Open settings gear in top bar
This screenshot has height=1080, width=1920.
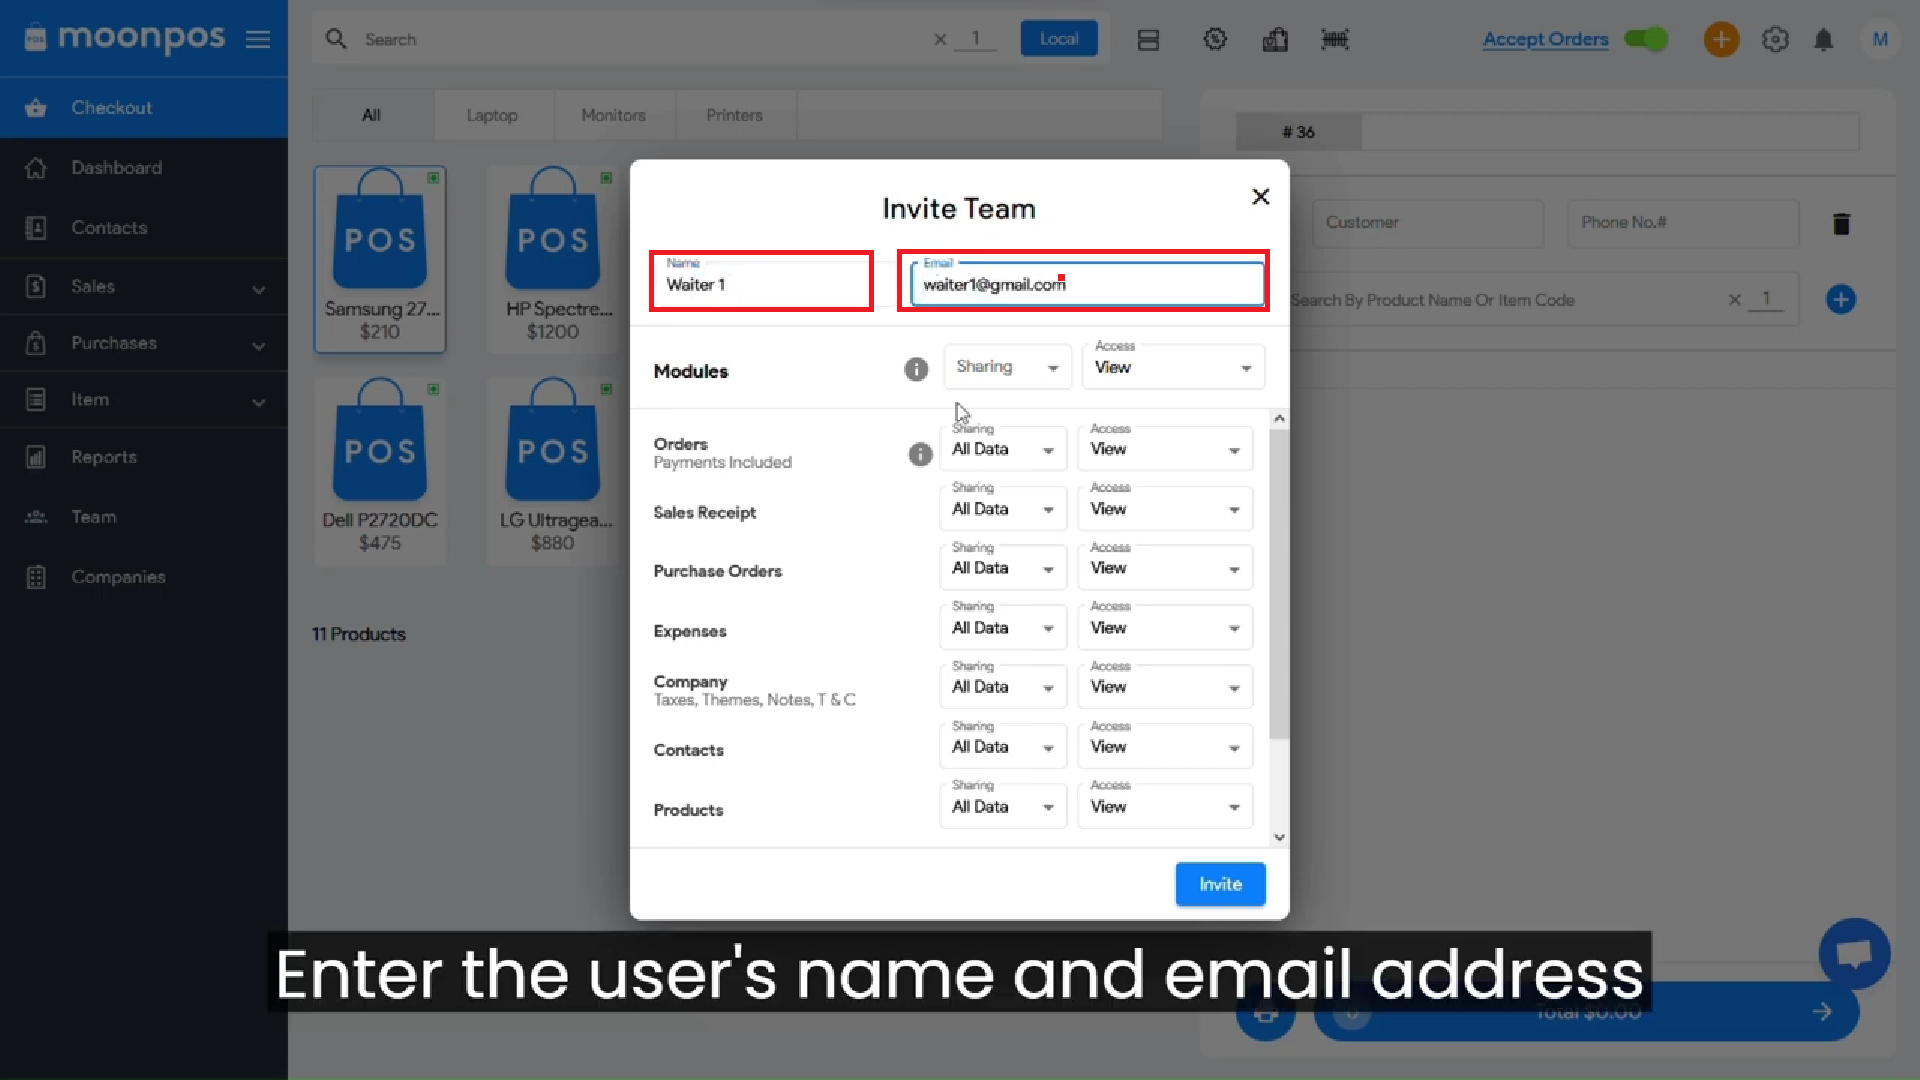click(x=1775, y=39)
